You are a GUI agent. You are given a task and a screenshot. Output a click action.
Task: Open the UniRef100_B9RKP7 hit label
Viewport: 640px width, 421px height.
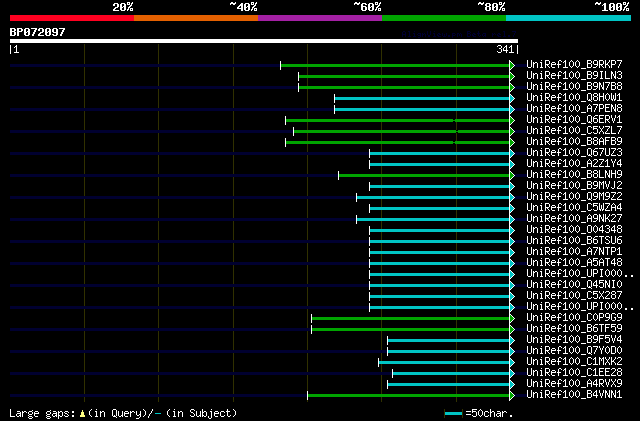(x=574, y=65)
